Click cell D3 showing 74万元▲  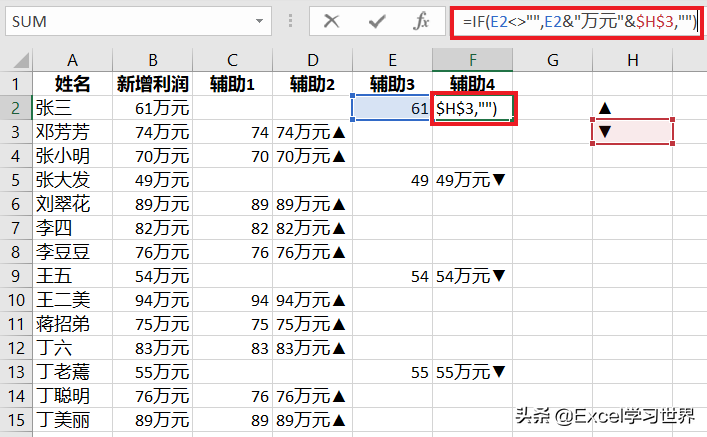pyautogui.click(x=312, y=132)
